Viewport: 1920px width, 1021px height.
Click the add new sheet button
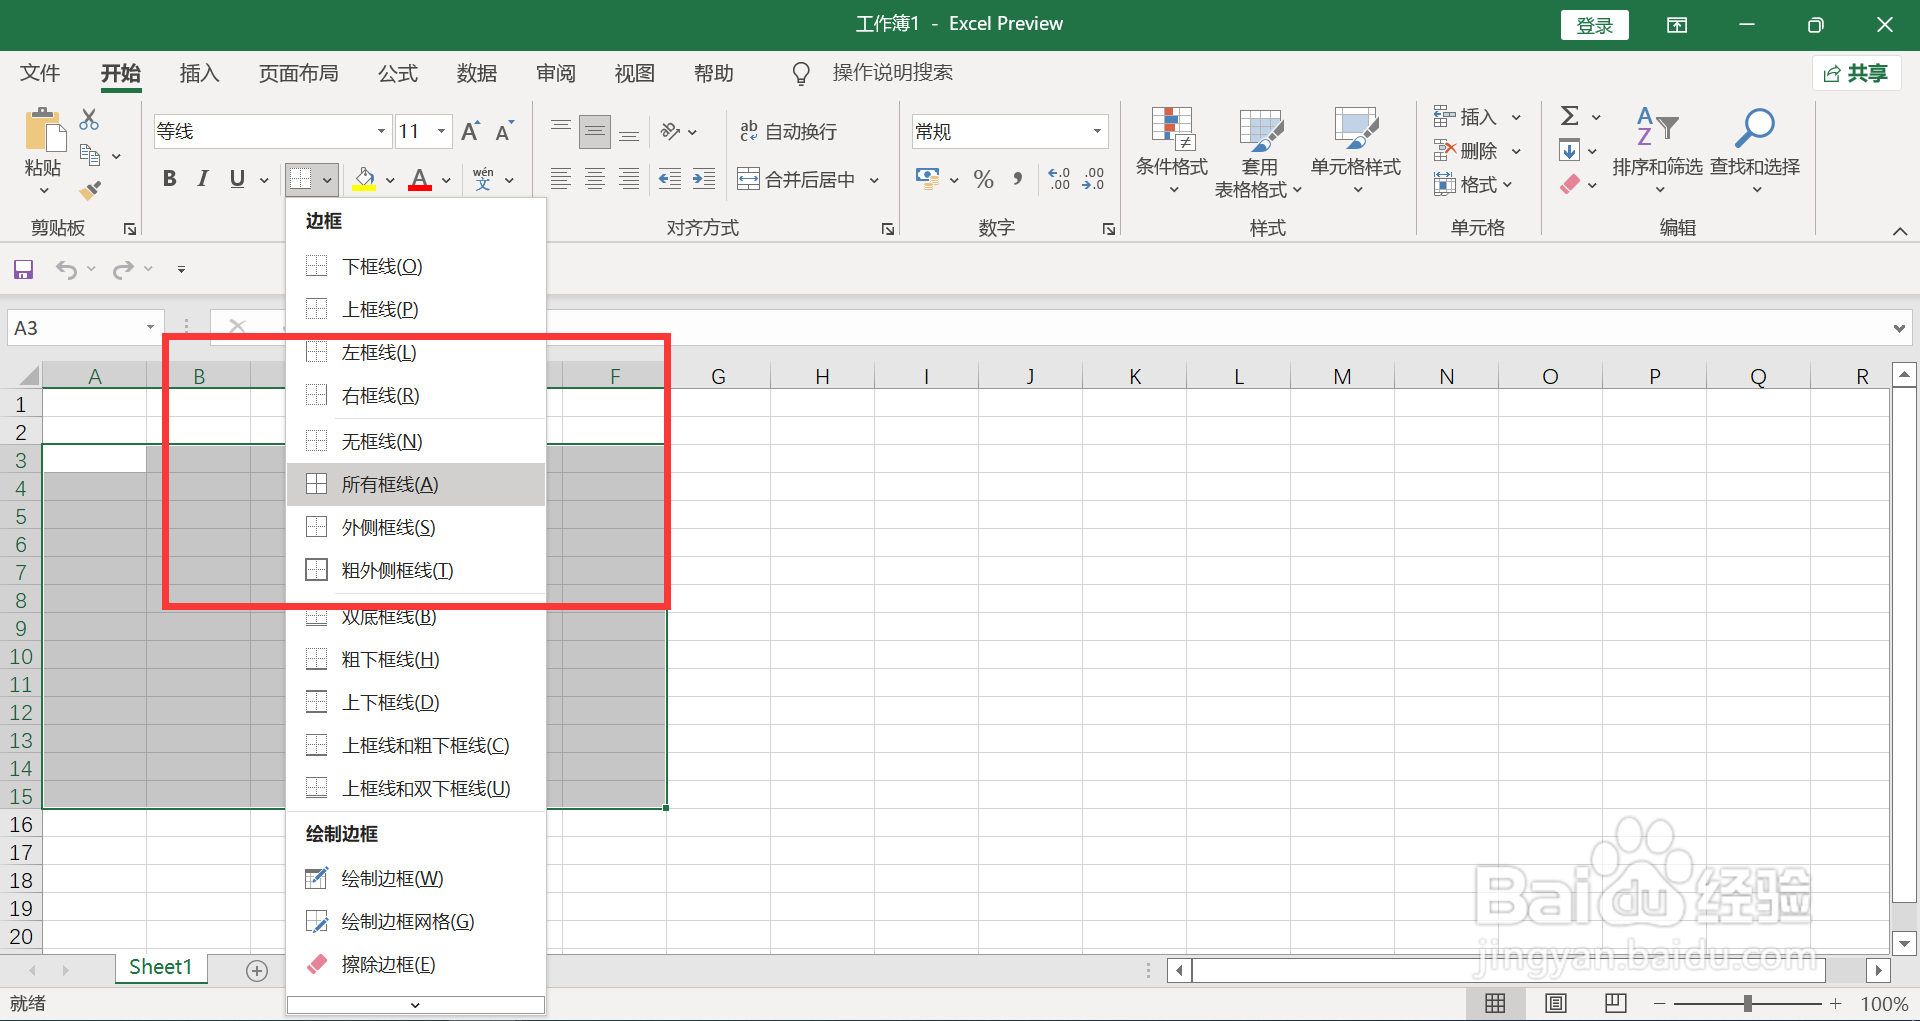point(257,971)
